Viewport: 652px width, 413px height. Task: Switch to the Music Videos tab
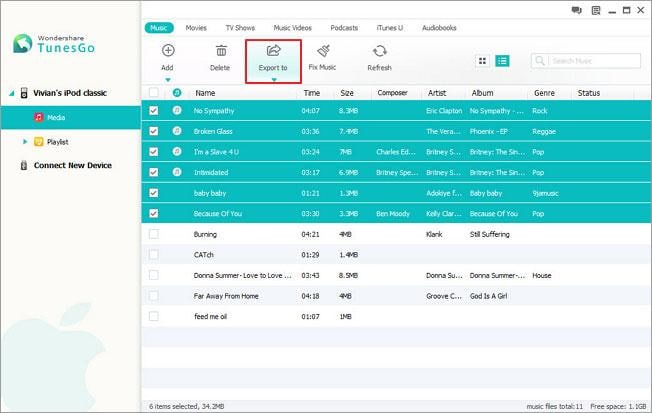292,28
